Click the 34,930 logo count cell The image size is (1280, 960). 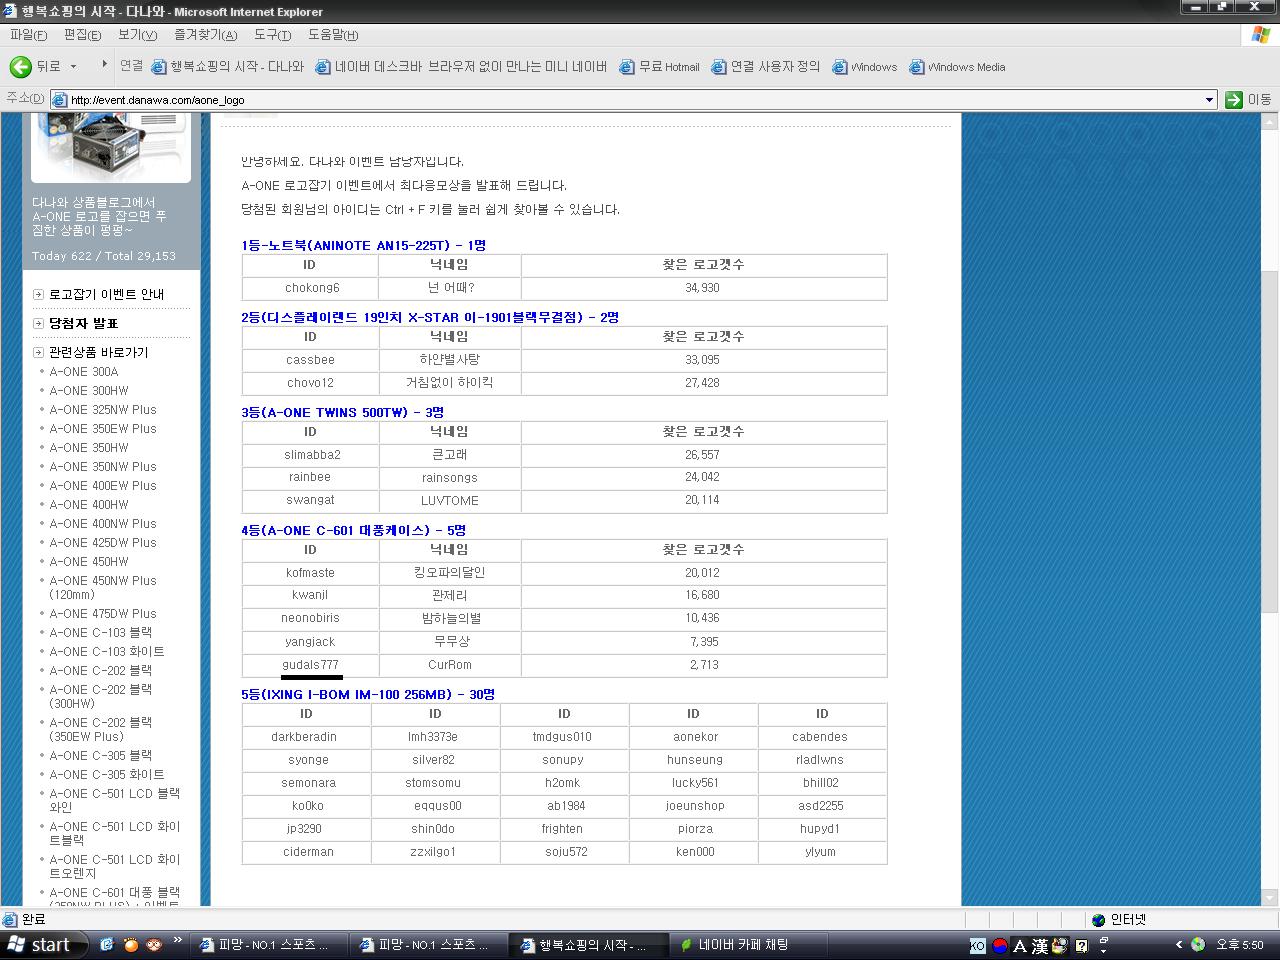[703, 288]
